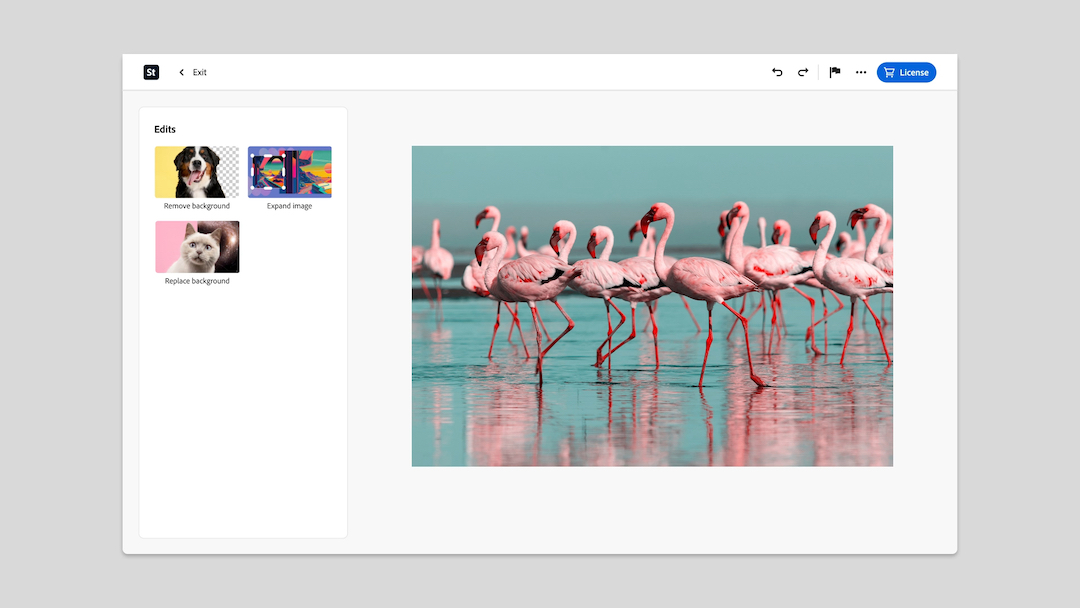Click the flamingo photo on the canvas
1080x608 pixels.
pyautogui.click(x=652, y=306)
